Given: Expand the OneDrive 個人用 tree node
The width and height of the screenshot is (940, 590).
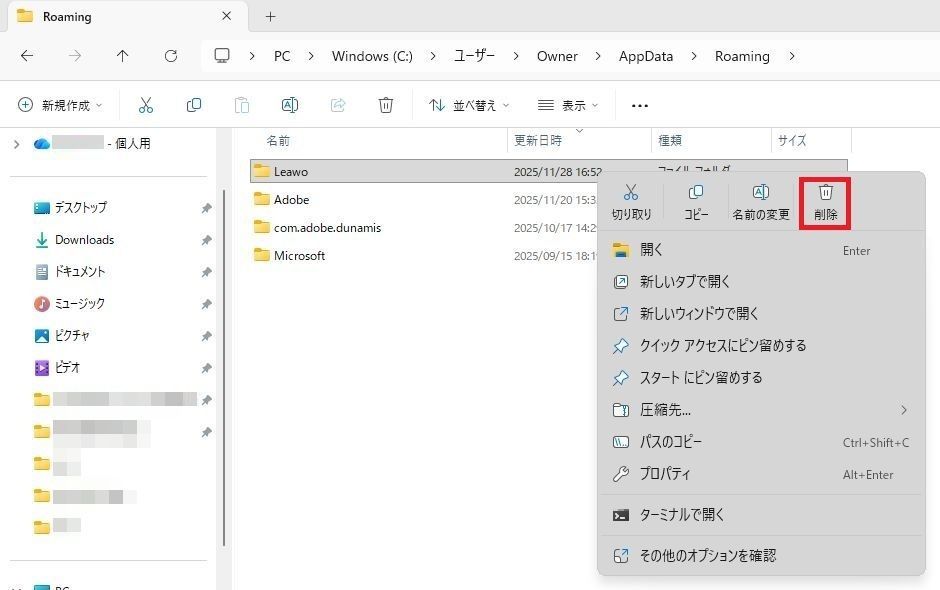Looking at the screenshot, I should point(16,144).
